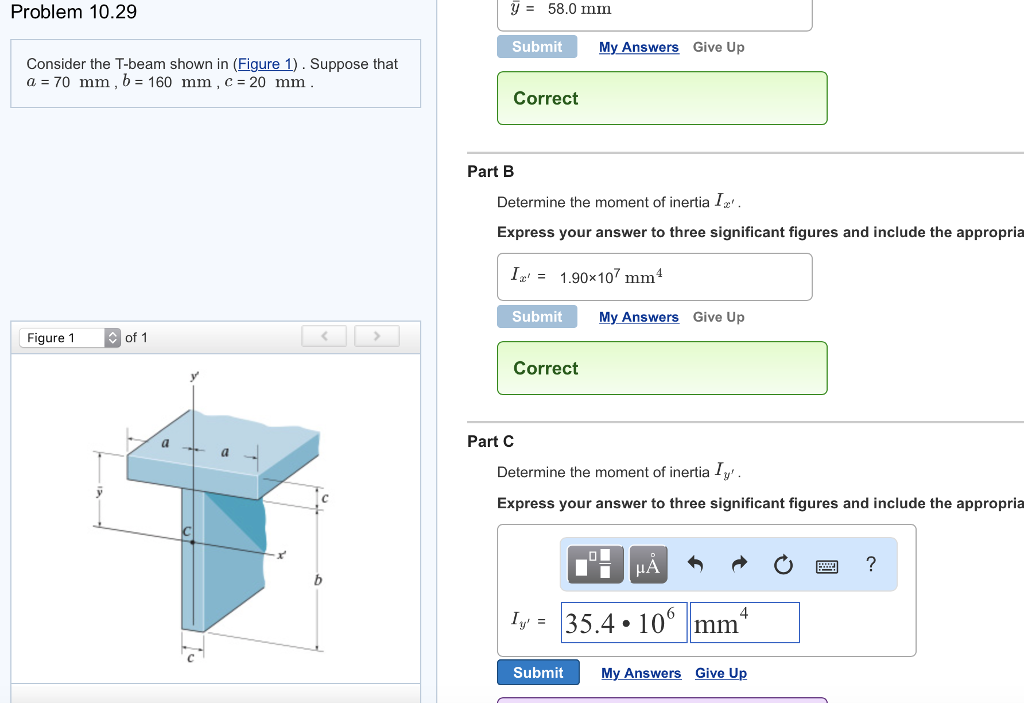
Task: Select the mm^4 units input box
Action: tap(744, 622)
